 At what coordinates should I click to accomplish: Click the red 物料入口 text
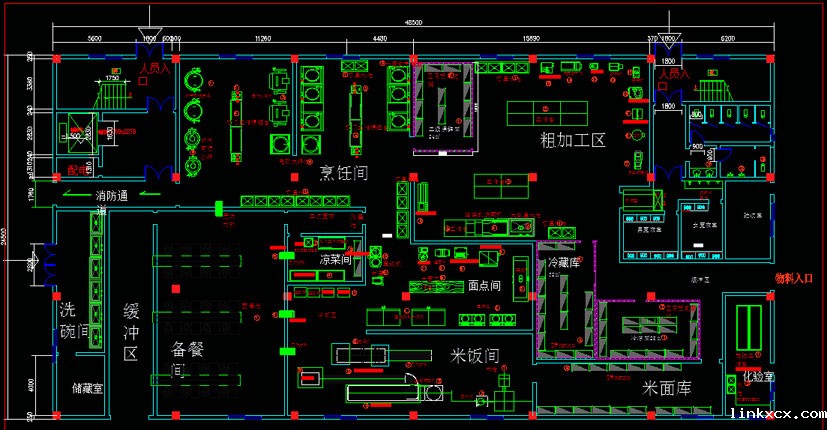pyautogui.click(x=797, y=279)
